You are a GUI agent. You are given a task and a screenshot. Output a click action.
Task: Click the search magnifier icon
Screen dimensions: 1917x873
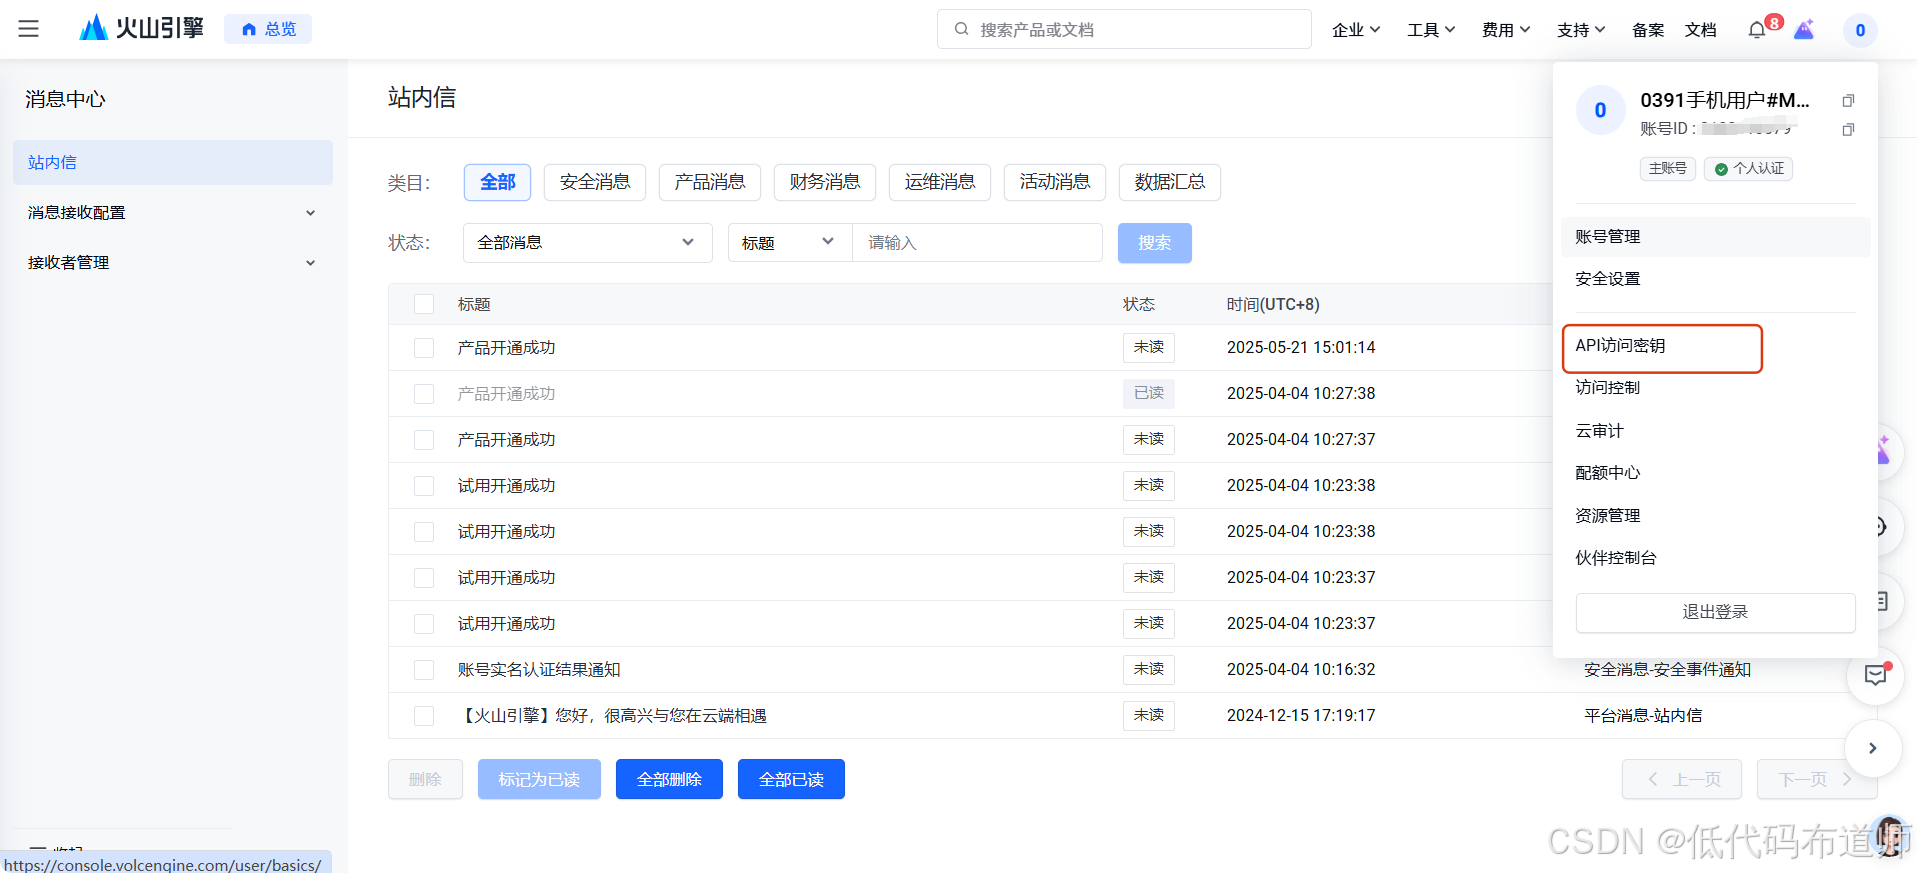(x=961, y=29)
